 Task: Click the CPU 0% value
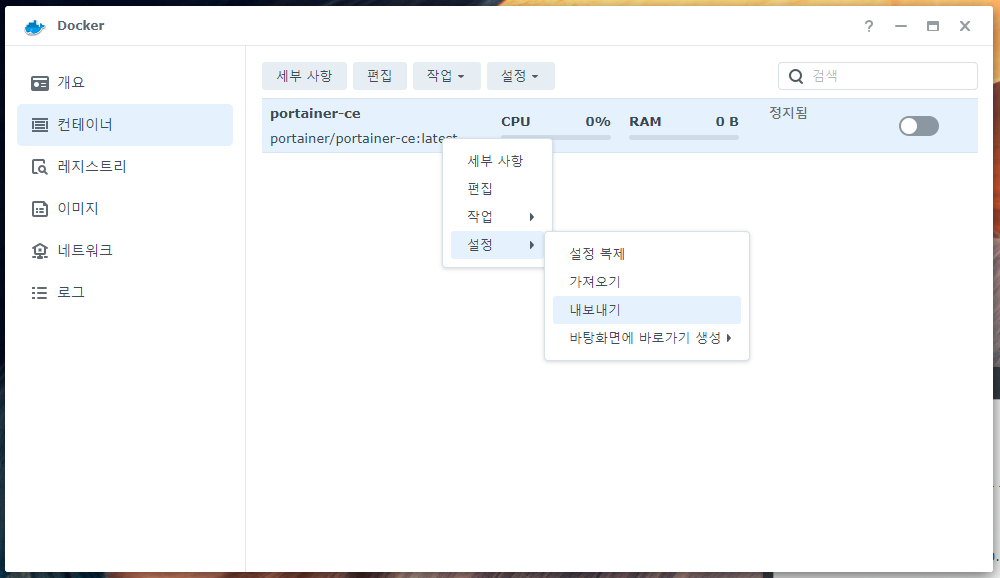(598, 121)
